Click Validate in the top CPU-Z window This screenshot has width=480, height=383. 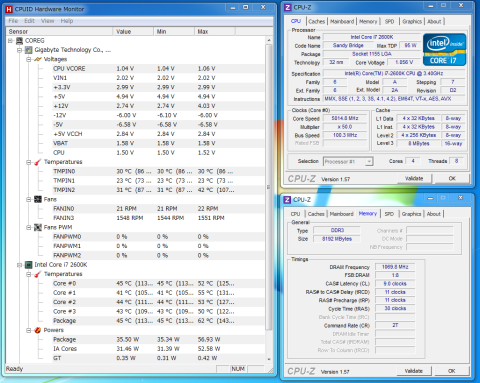point(414,178)
